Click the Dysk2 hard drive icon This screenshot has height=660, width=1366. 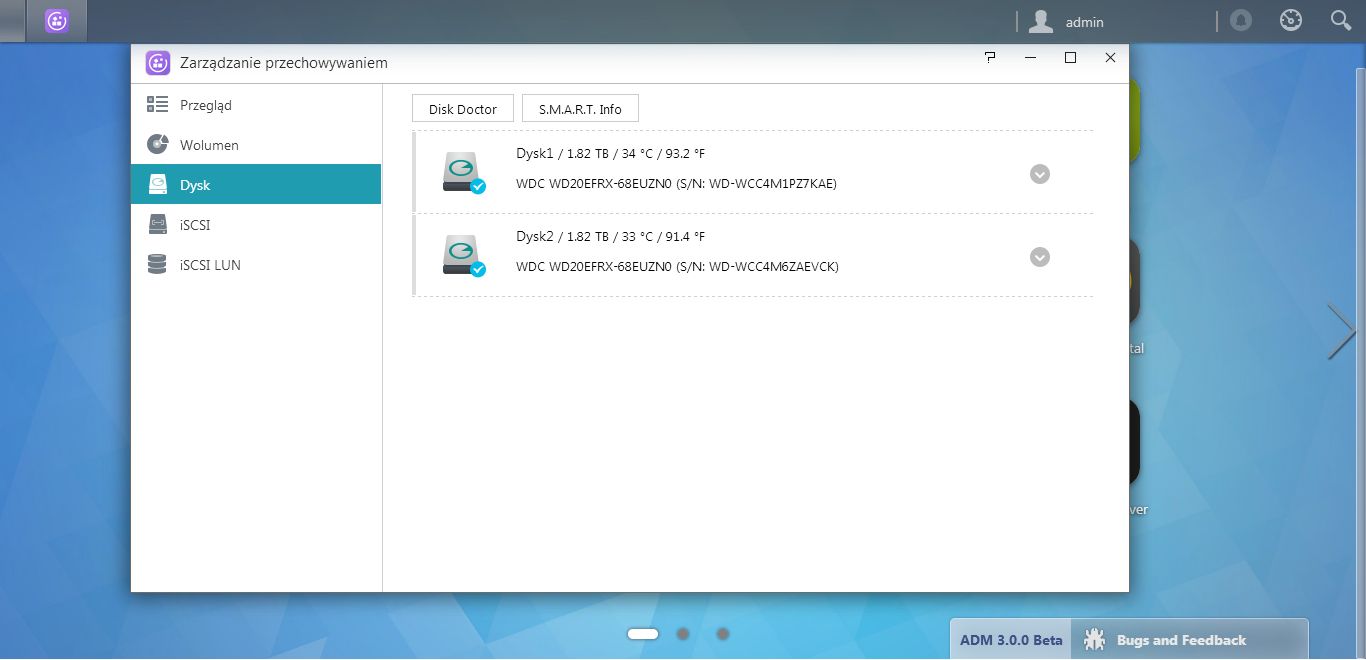(x=463, y=255)
